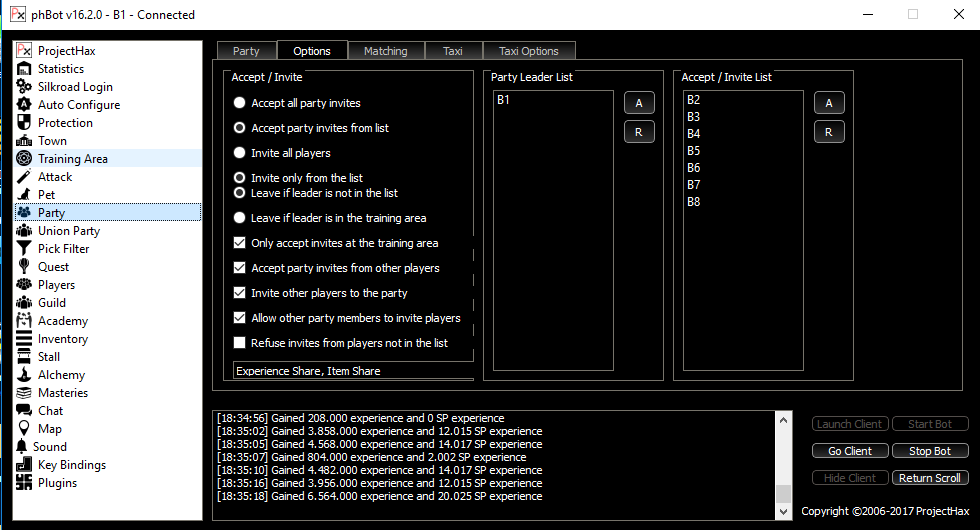Open the Taxi Options tab
Image resolution: width=980 pixels, height=530 pixels.
pyautogui.click(x=528, y=51)
